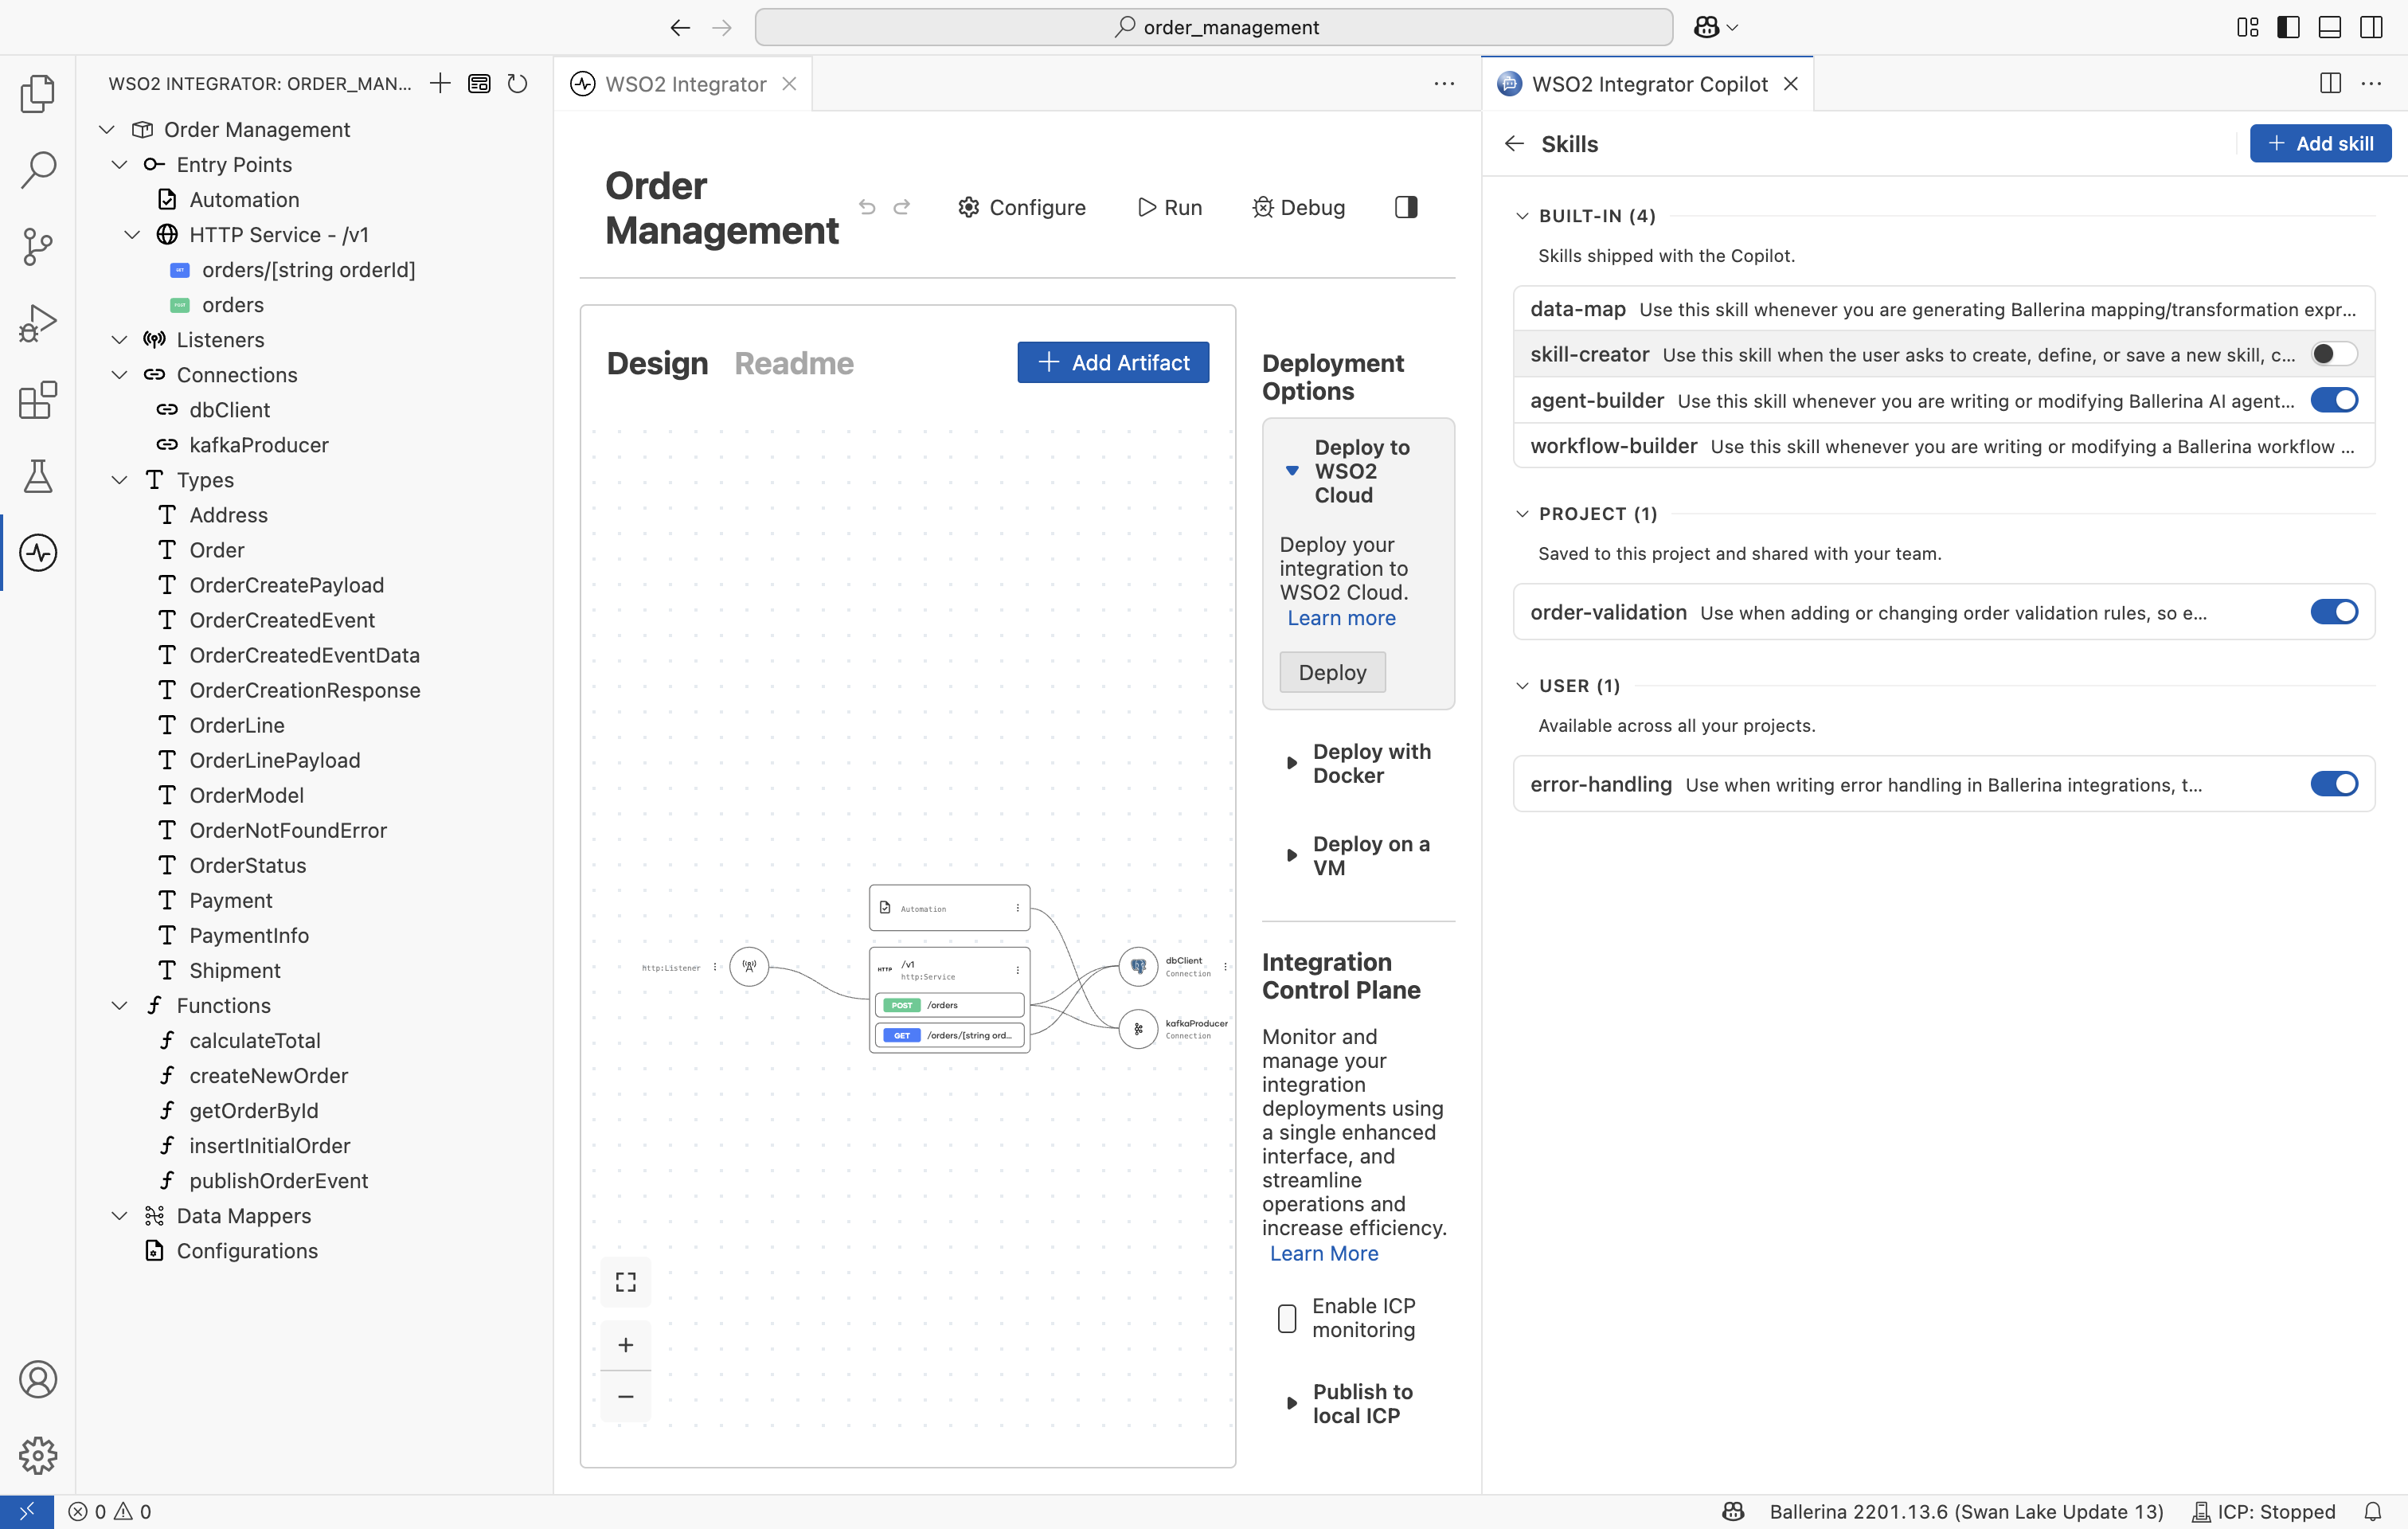Screen dimensions: 2408x1529
Task: Open Extensions view in activity bar
Action: 37,400
